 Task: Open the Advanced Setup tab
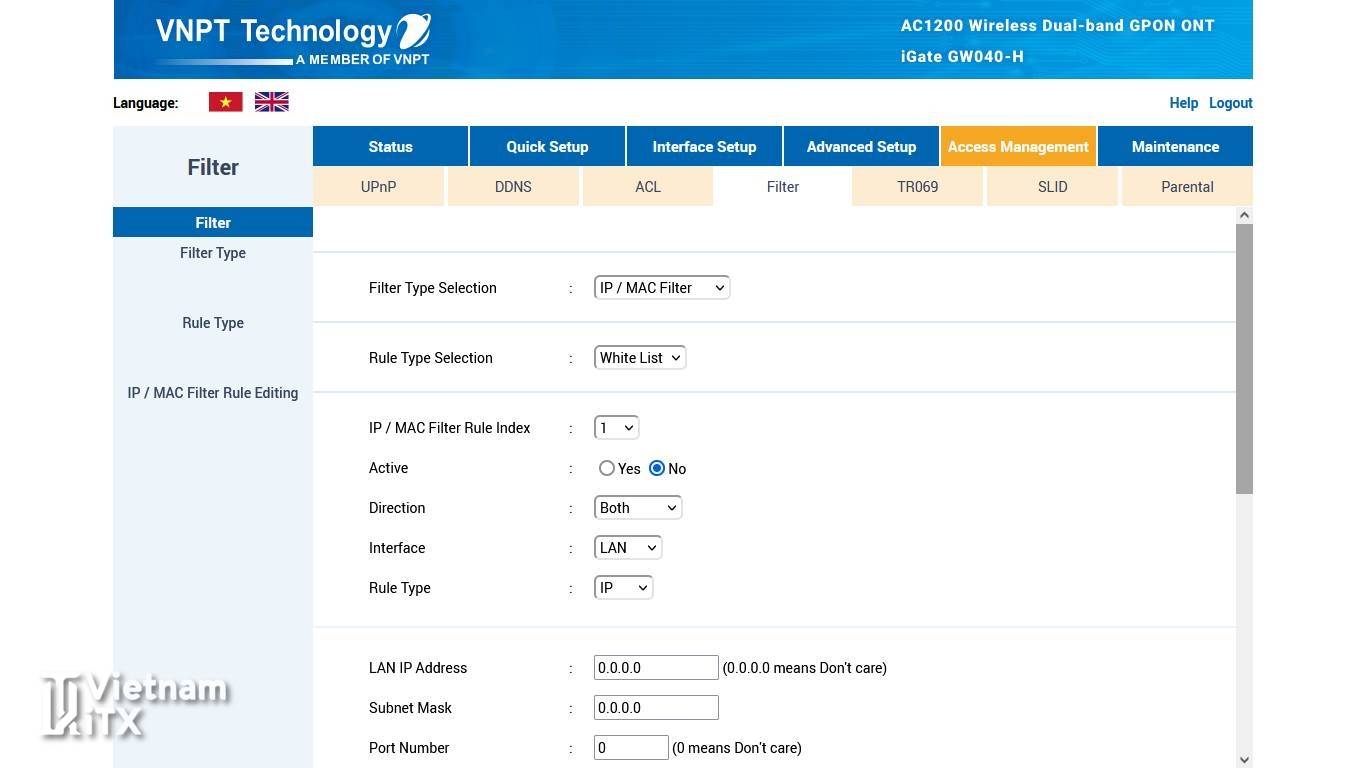pos(861,146)
